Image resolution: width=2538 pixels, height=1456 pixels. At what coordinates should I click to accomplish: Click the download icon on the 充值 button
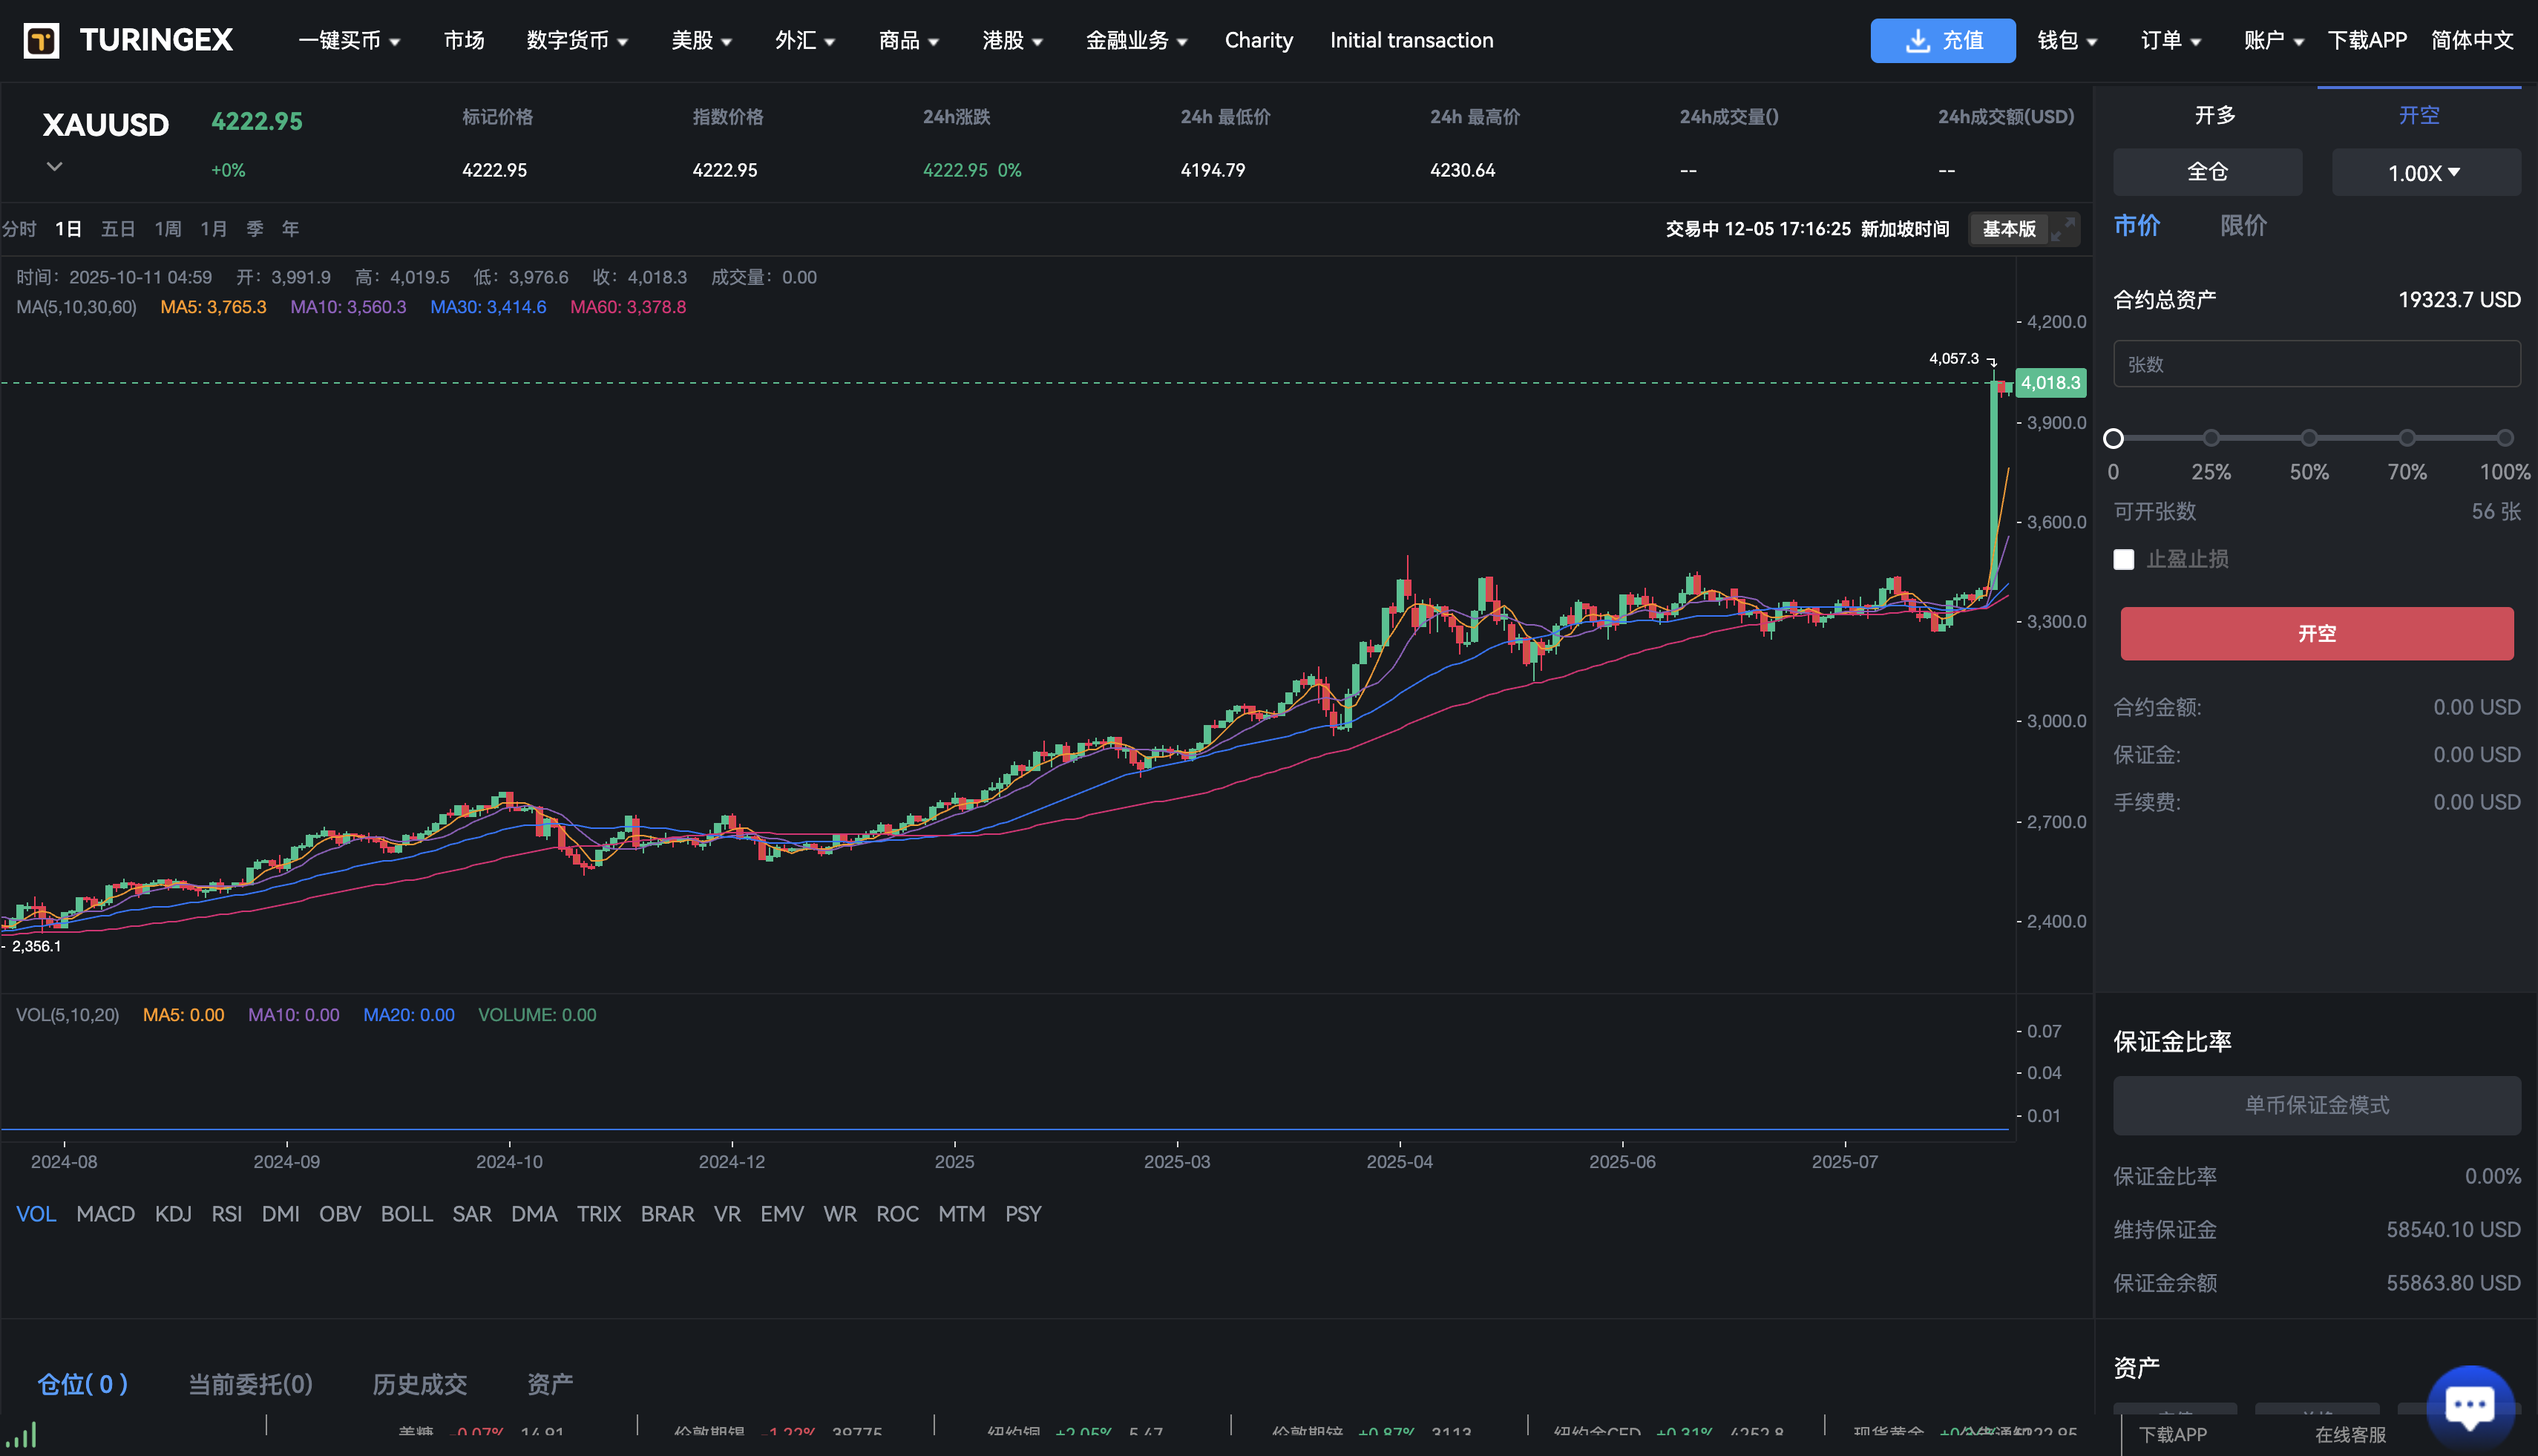pos(1917,40)
